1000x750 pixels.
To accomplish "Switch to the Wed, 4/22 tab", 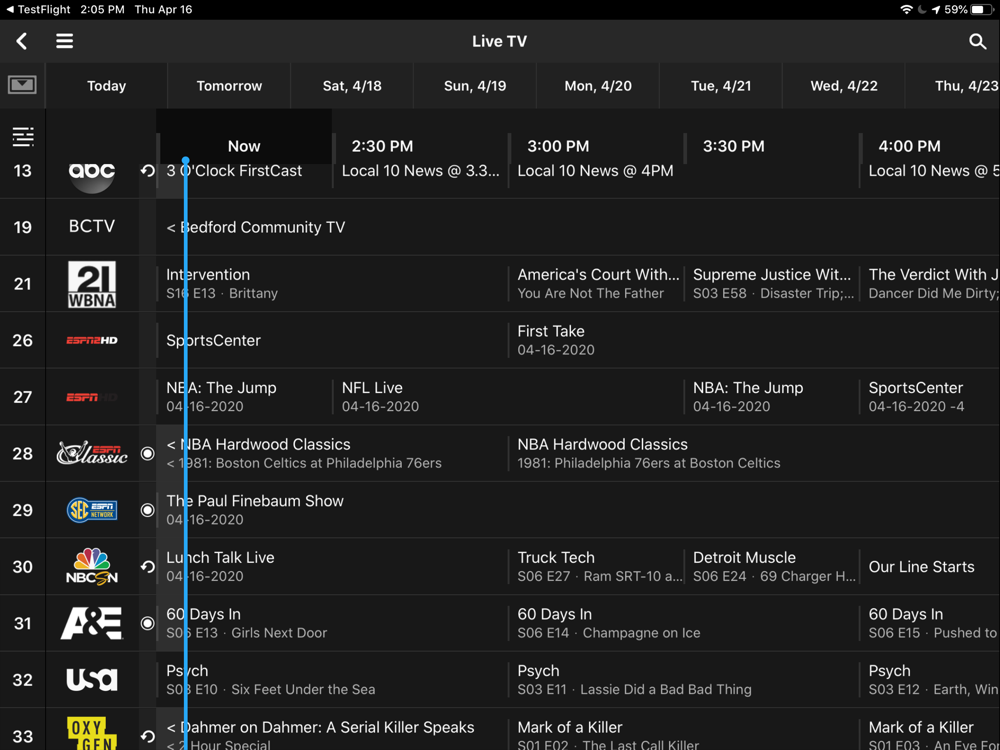I will [844, 86].
